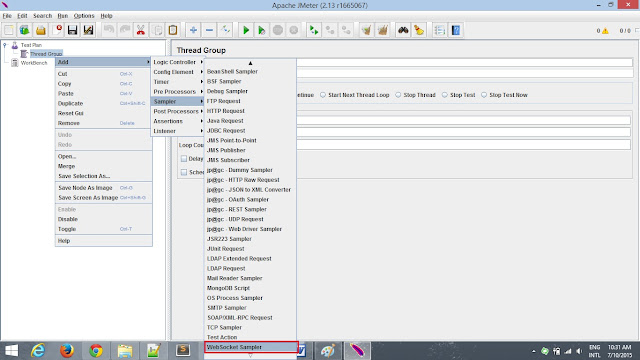This screenshot has height=360, width=640.
Task: Open the Edit menu
Action: click(x=22, y=16)
